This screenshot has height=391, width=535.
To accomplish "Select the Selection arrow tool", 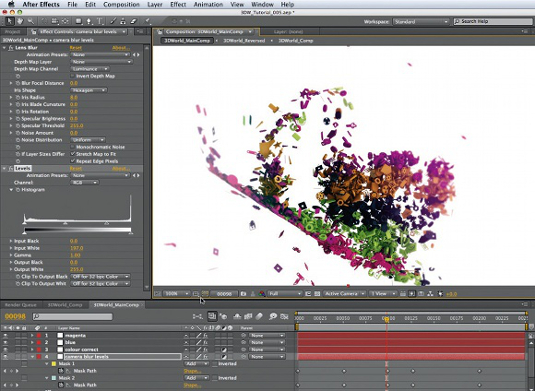I will [x=10, y=21].
